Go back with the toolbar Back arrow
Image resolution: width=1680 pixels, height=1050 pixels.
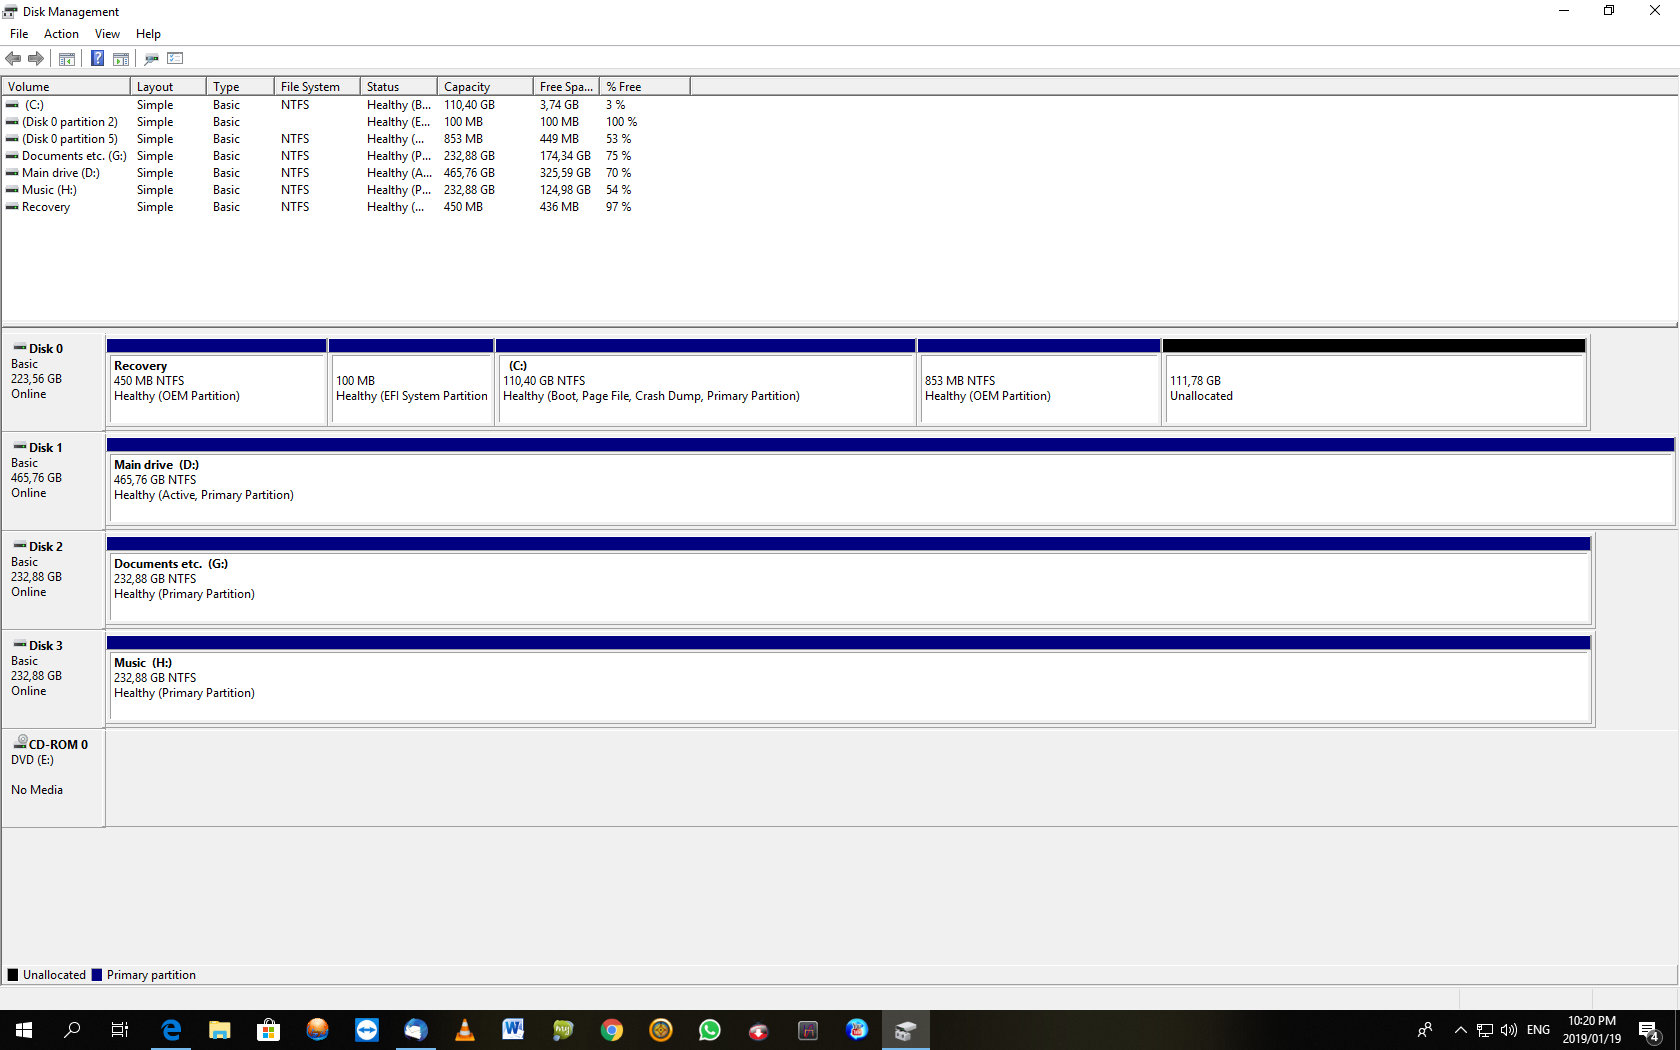13,59
